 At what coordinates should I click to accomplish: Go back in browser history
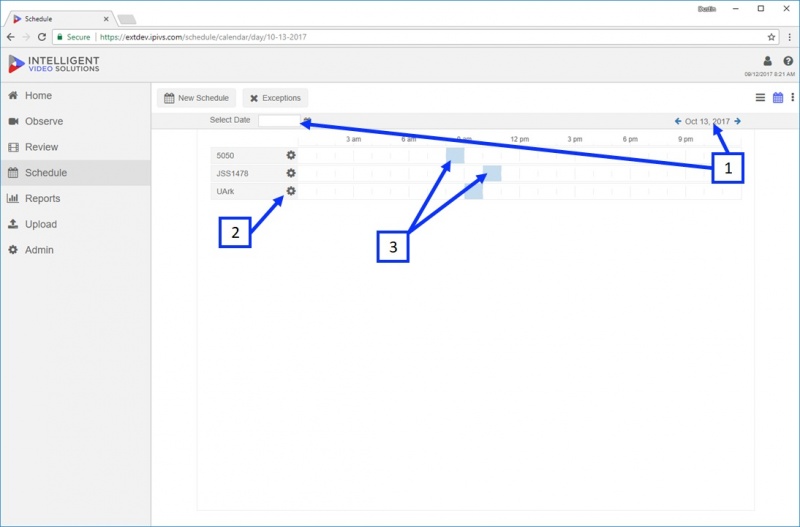[x=11, y=37]
